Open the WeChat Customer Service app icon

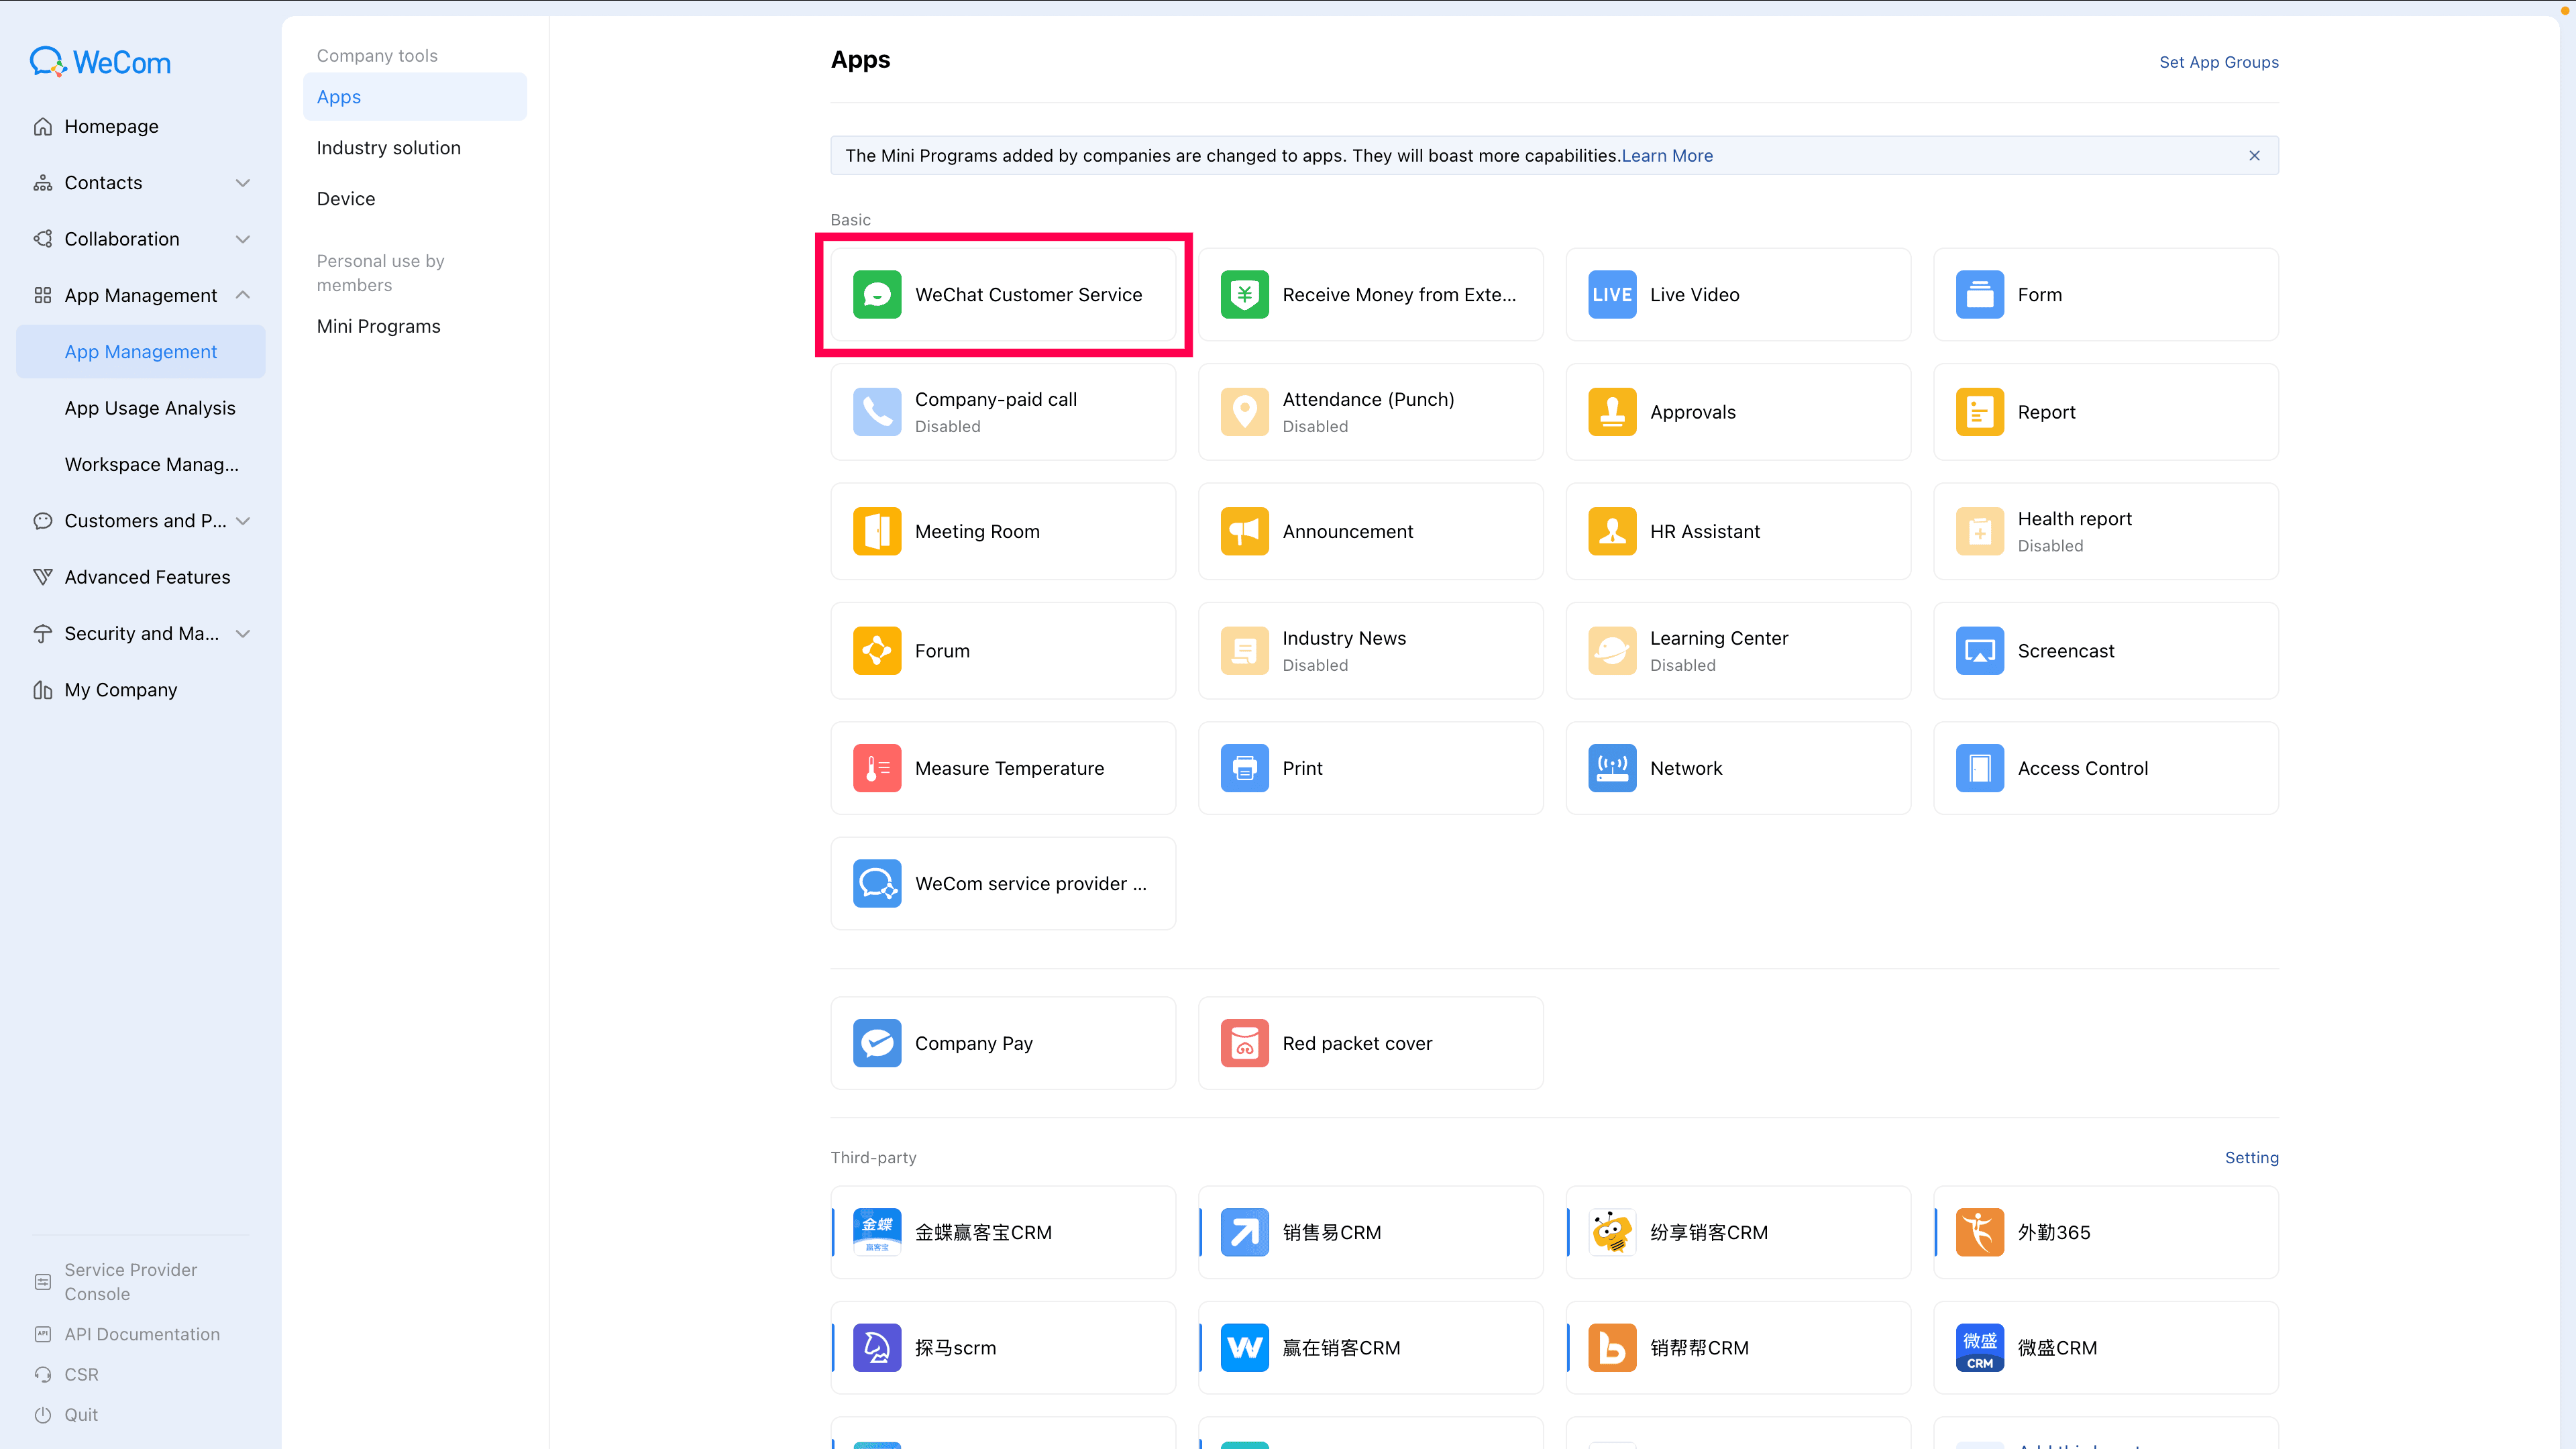tap(877, 294)
